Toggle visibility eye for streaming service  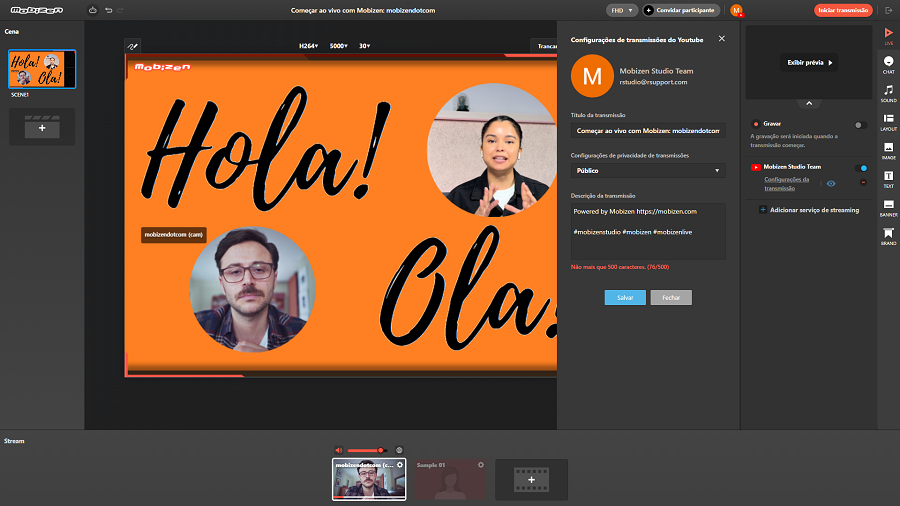pyautogui.click(x=831, y=184)
